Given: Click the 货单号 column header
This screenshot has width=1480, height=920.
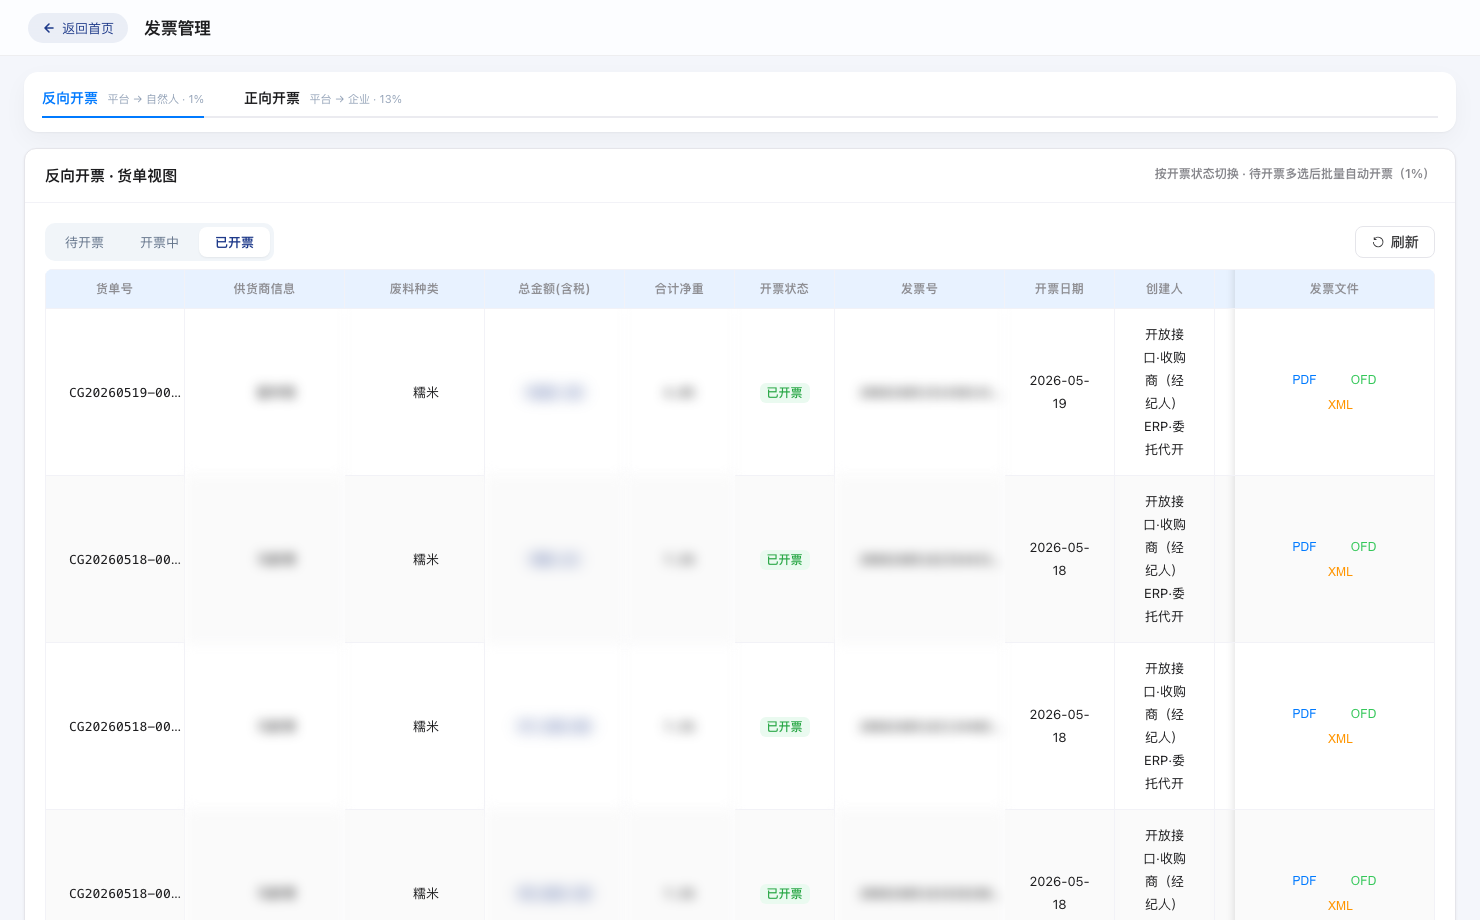Looking at the screenshot, I should click(x=114, y=289).
